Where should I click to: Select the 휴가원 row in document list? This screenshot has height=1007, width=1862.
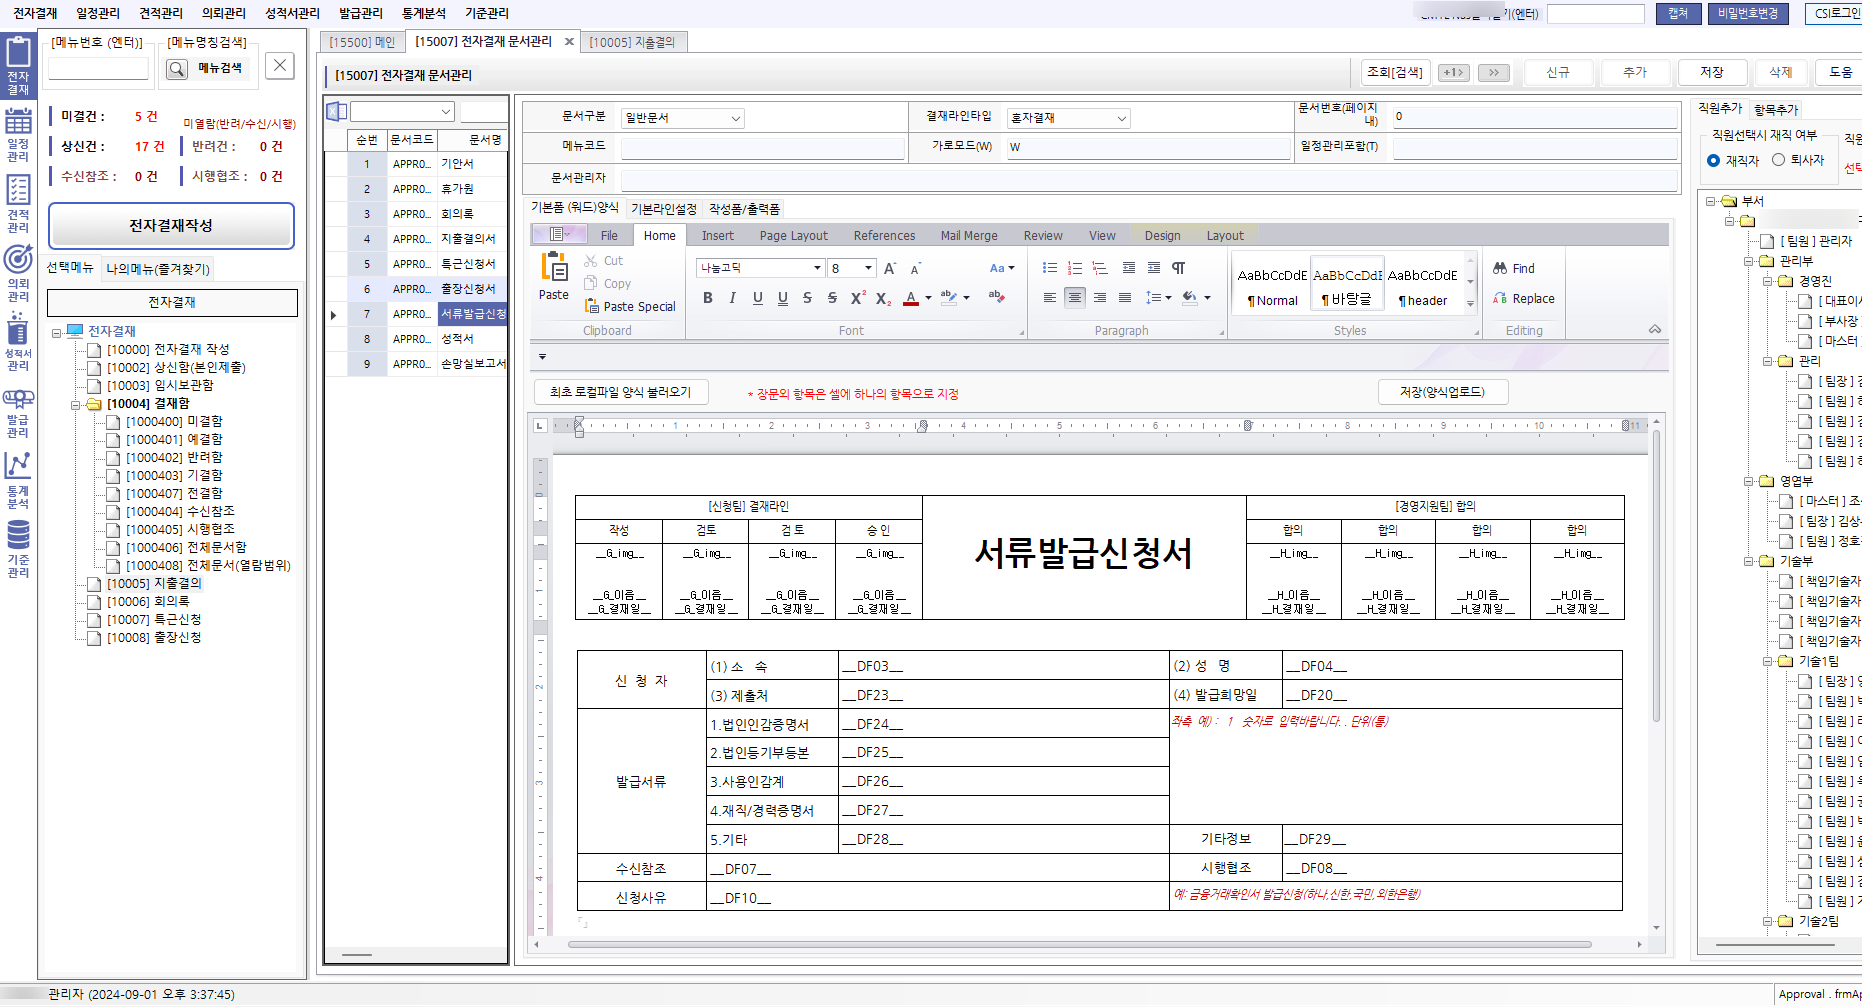click(x=417, y=189)
